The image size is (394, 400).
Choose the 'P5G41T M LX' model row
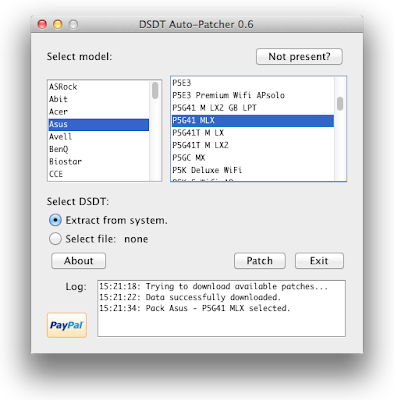pyautogui.click(x=253, y=133)
